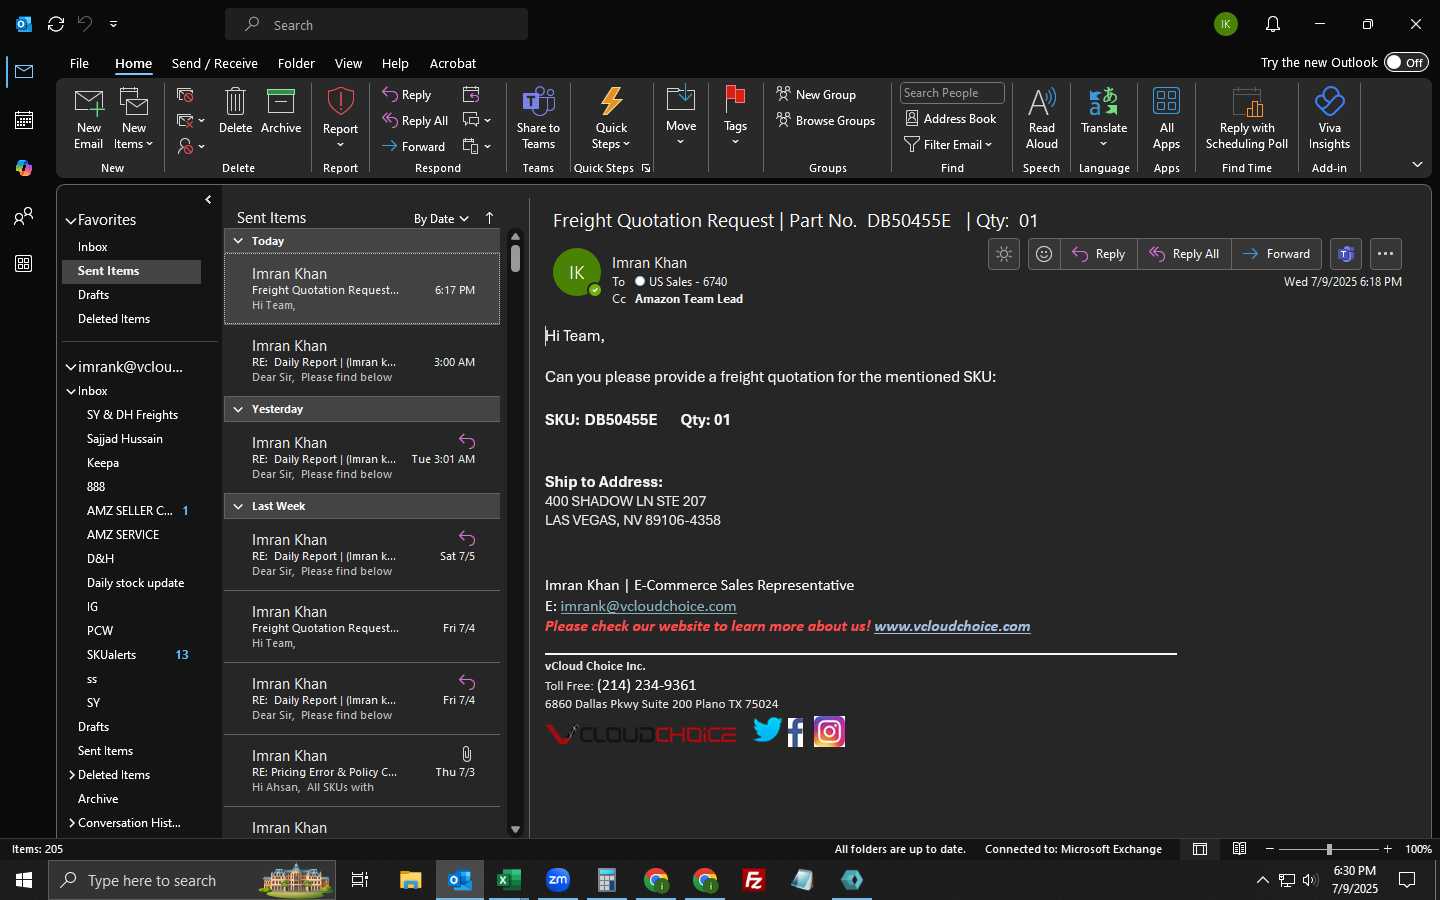Open www.vcloudchoice.com website link
Viewport: 1440px width, 900px height.
pos(952,626)
